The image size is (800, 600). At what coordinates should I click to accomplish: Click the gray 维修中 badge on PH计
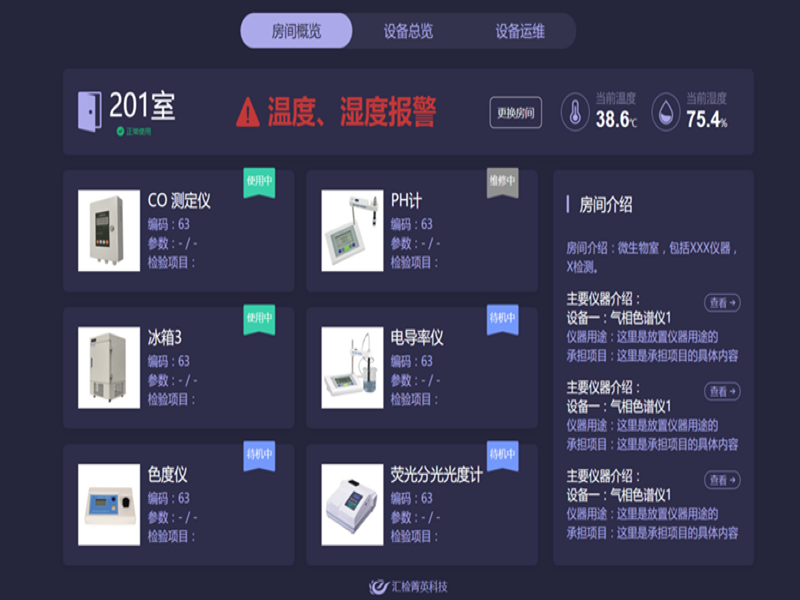pos(502,182)
